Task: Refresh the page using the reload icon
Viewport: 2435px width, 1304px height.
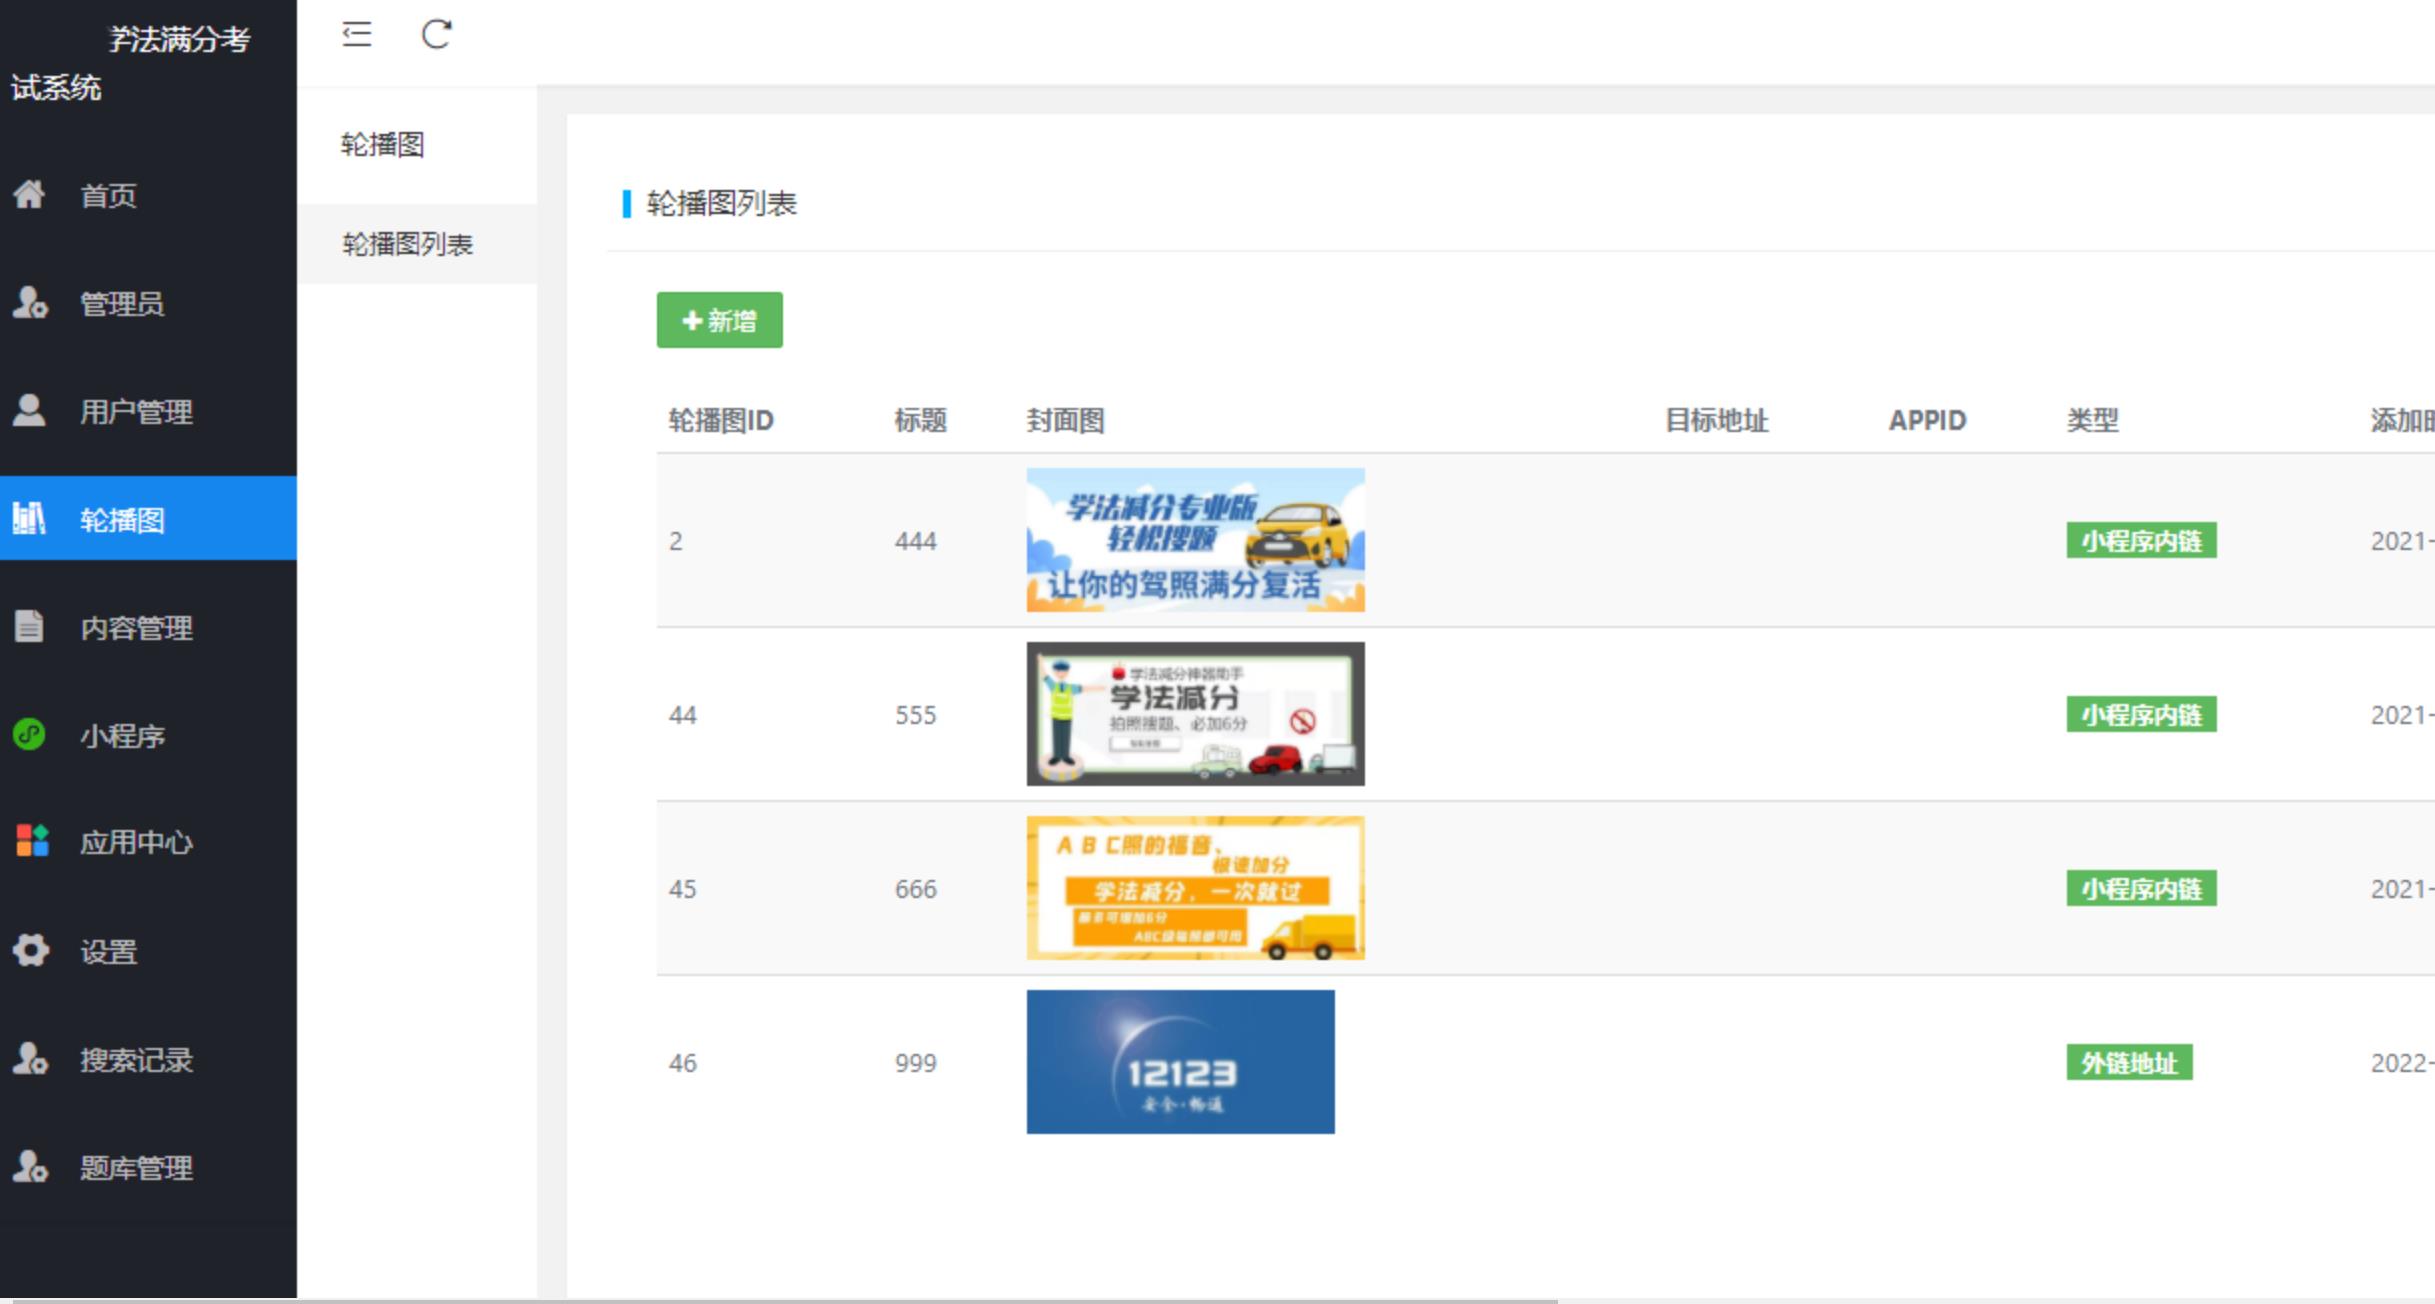Action: (436, 35)
